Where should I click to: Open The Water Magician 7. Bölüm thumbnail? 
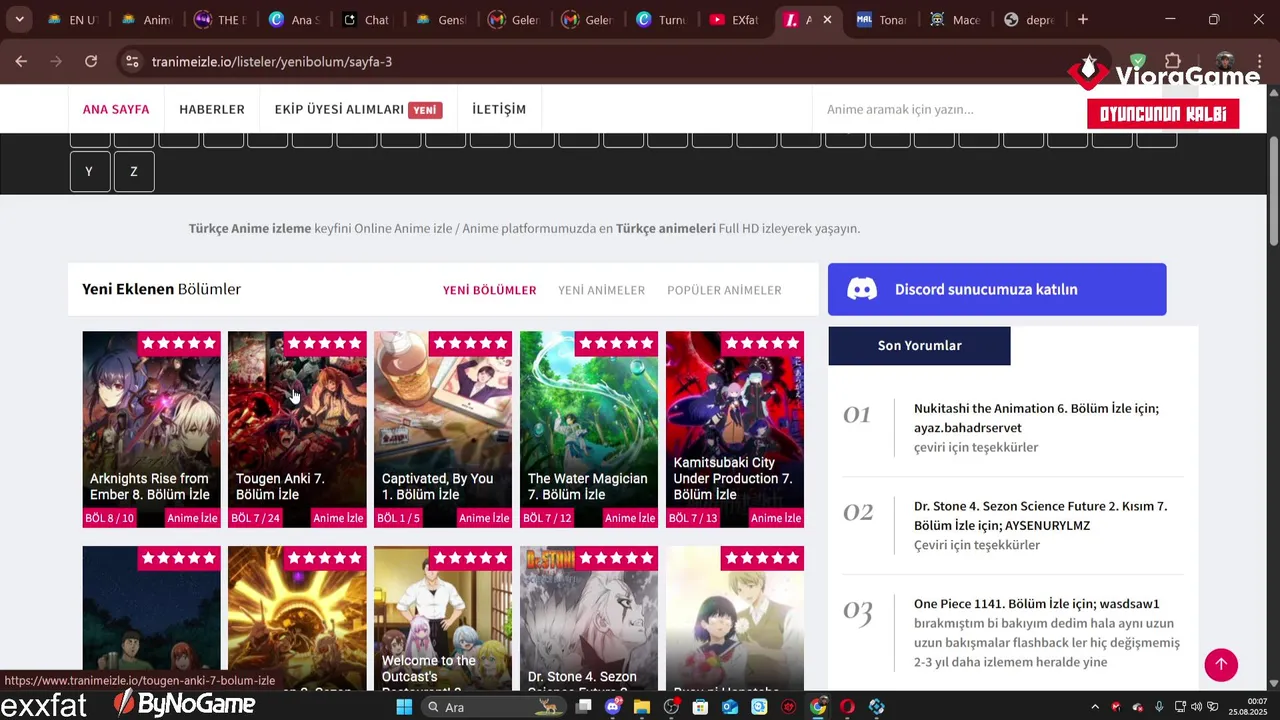pyautogui.click(x=589, y=429)
